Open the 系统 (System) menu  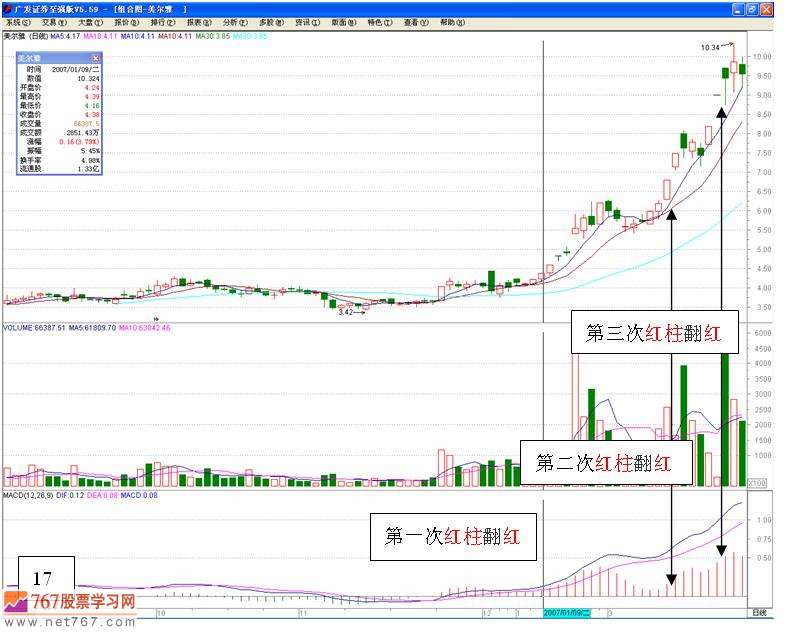coord(16,21)
